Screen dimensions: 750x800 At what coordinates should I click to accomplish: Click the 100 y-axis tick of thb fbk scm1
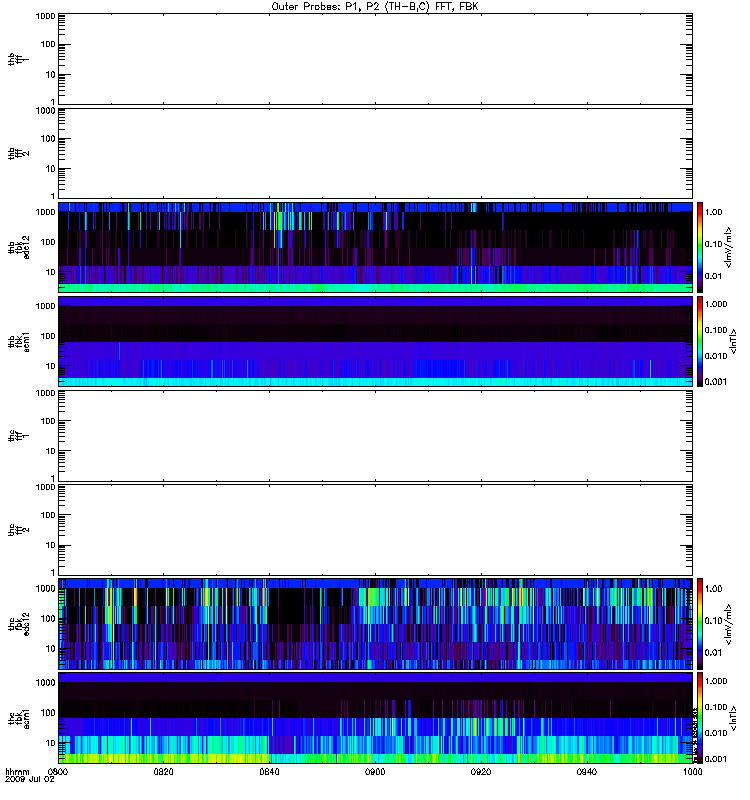coord(48,336)
